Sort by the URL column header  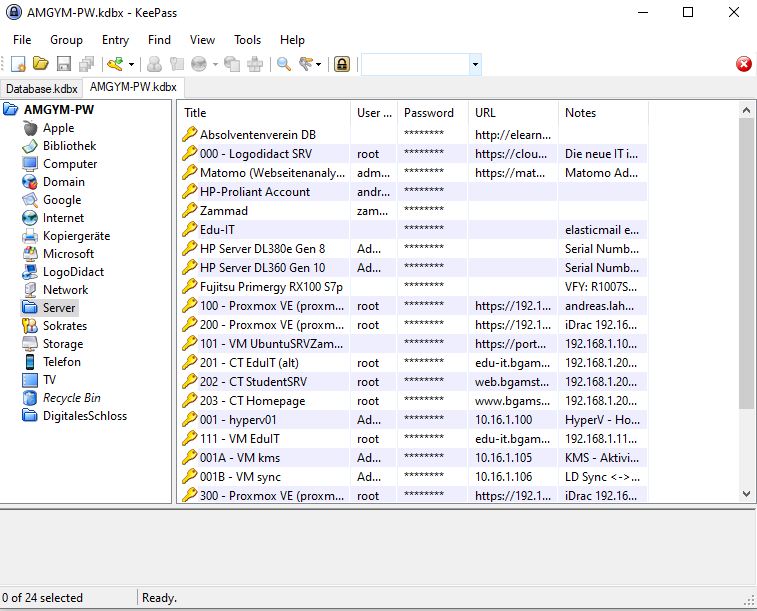[513, 113]
